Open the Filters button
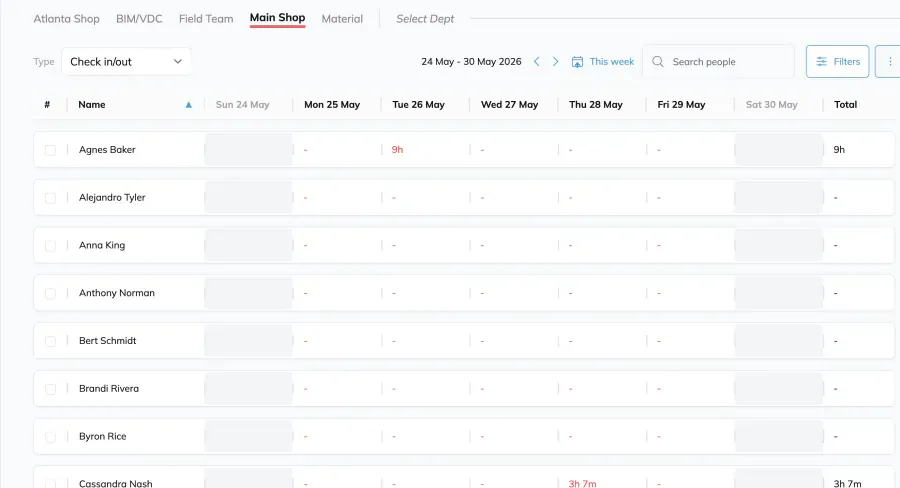The image size is (900, 488). coord(837,61)
